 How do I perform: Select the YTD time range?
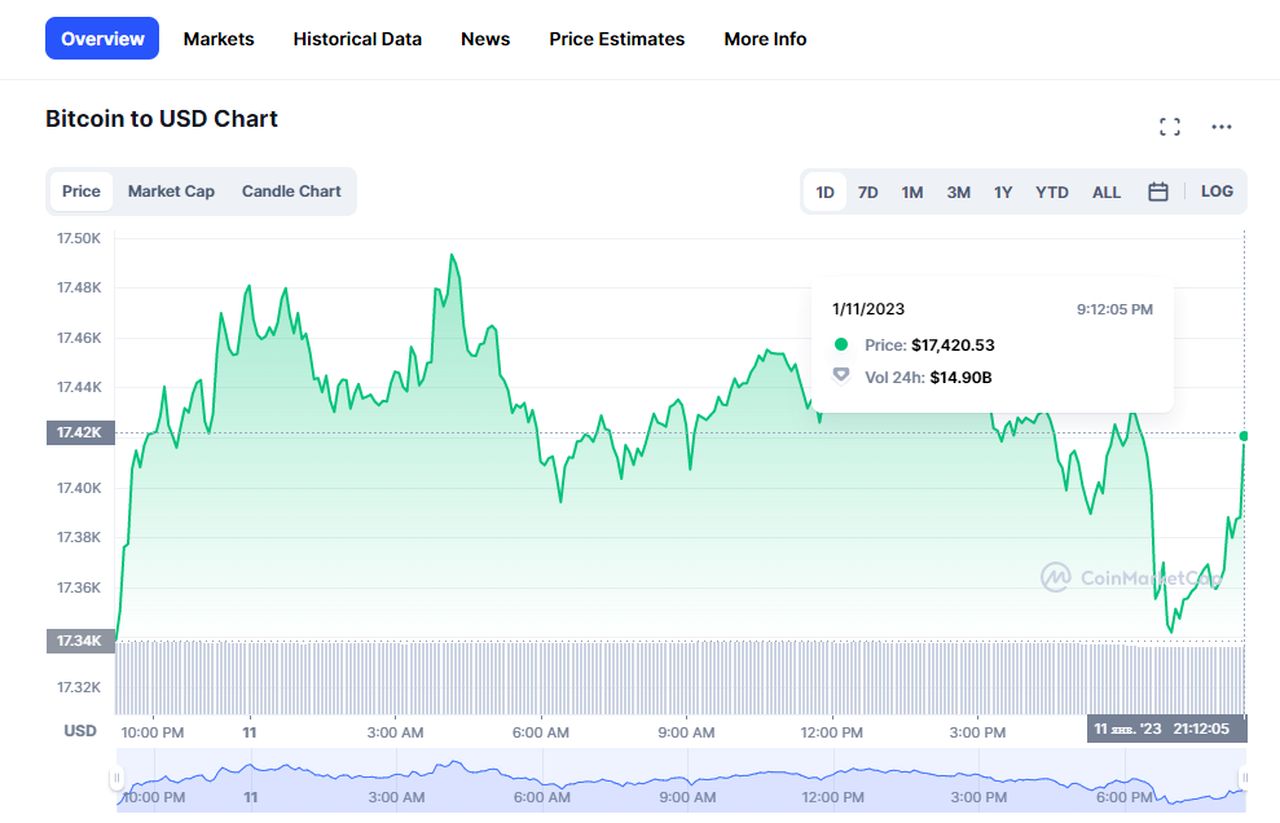pos(1052,192)
